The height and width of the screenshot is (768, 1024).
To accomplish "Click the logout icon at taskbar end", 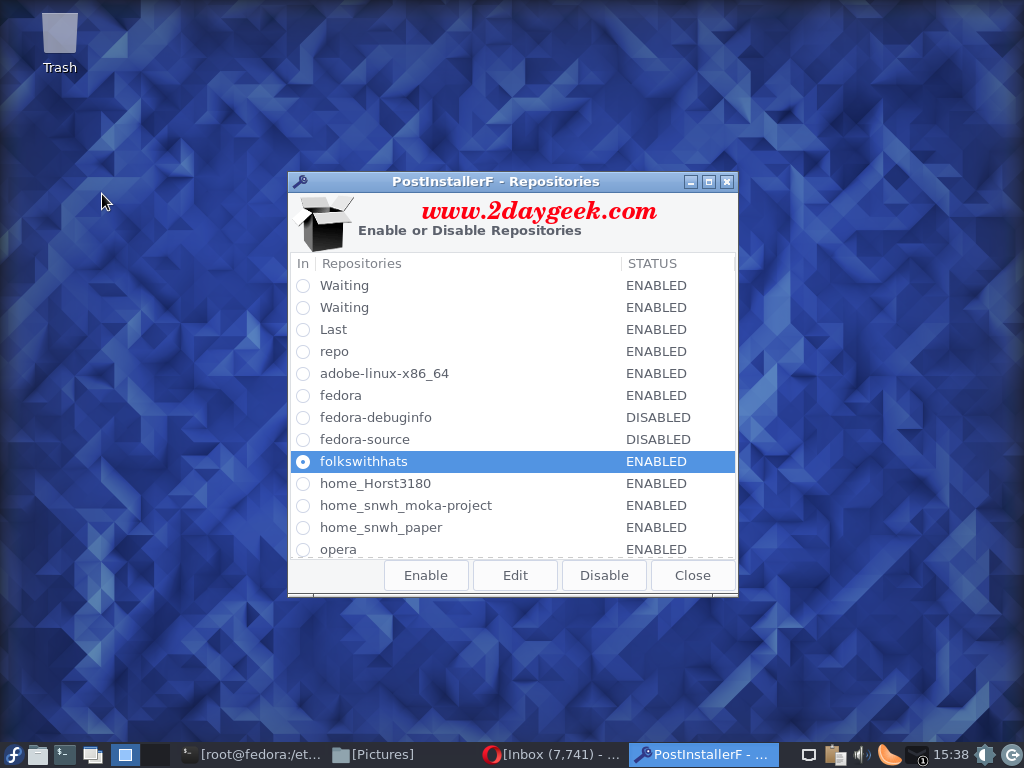I will click(1010, 755).
